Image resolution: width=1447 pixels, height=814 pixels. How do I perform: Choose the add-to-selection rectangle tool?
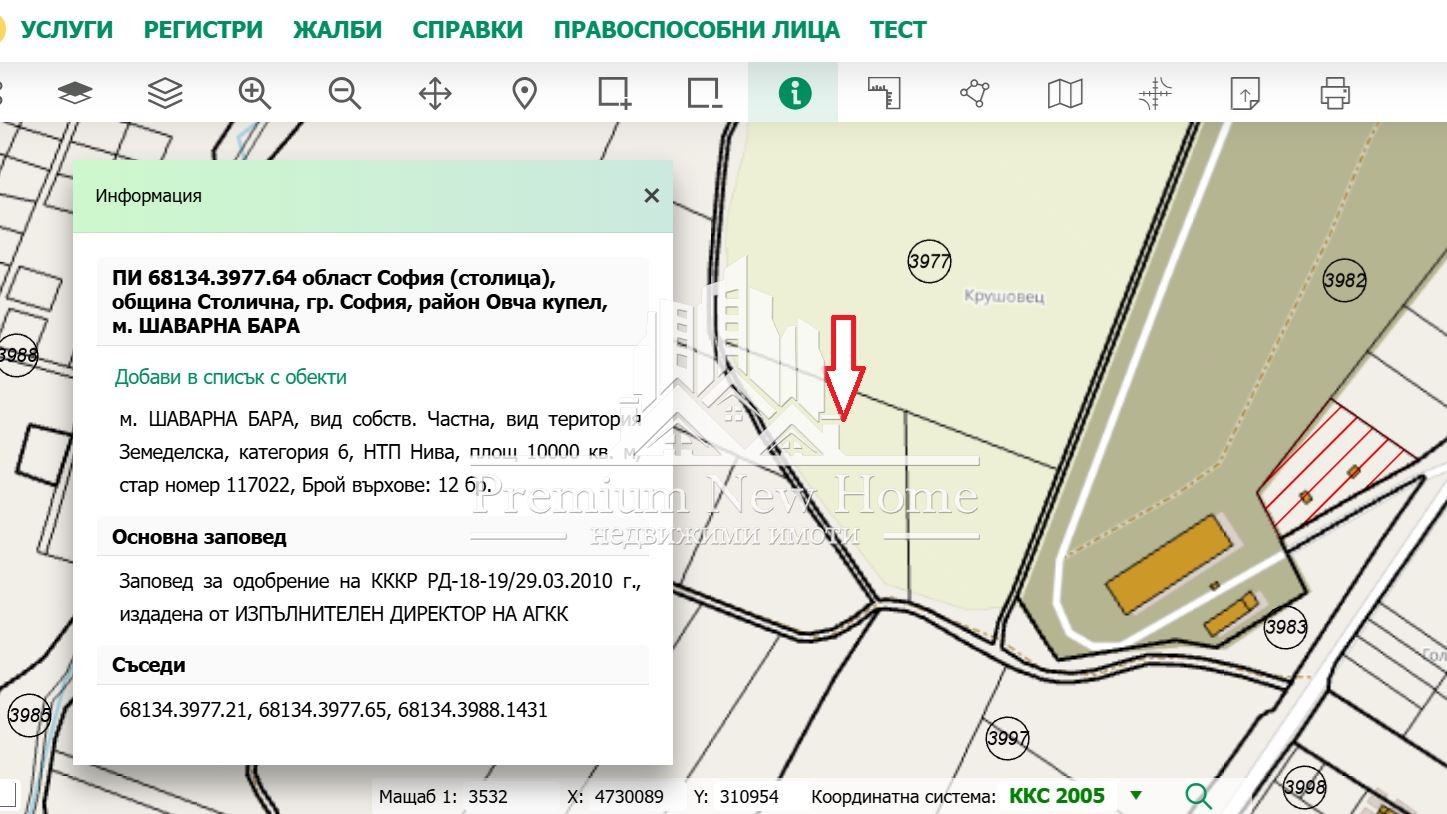[x=614, y=93]
